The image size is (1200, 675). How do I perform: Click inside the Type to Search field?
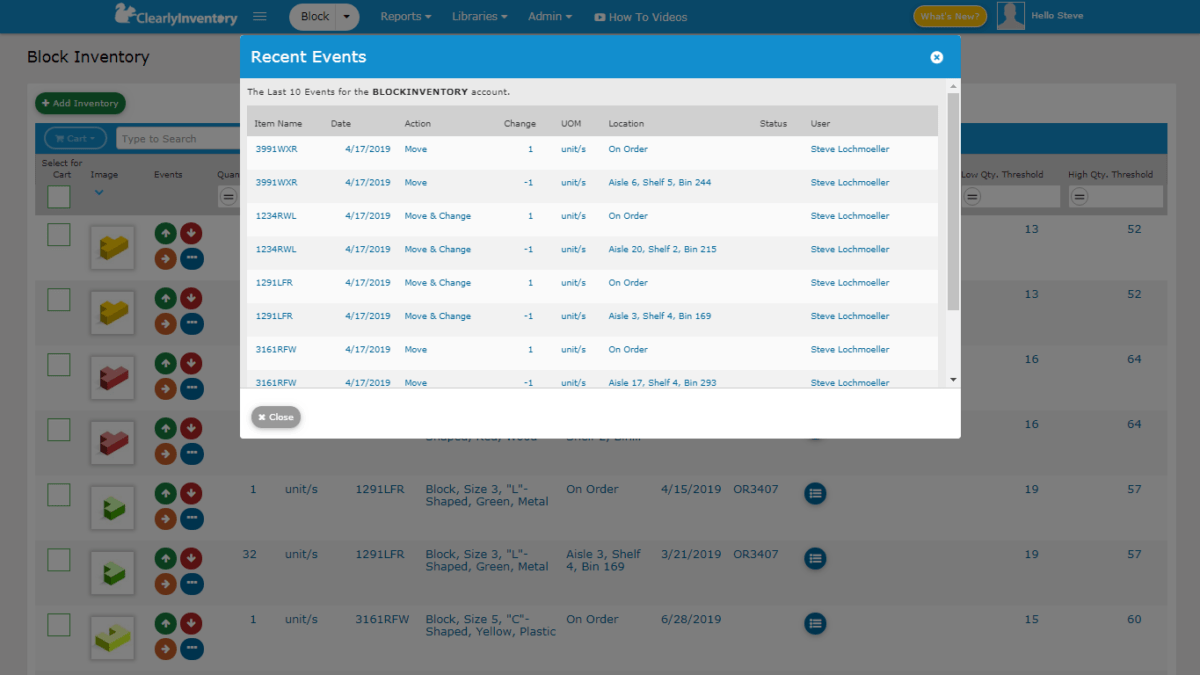point(178,138)
